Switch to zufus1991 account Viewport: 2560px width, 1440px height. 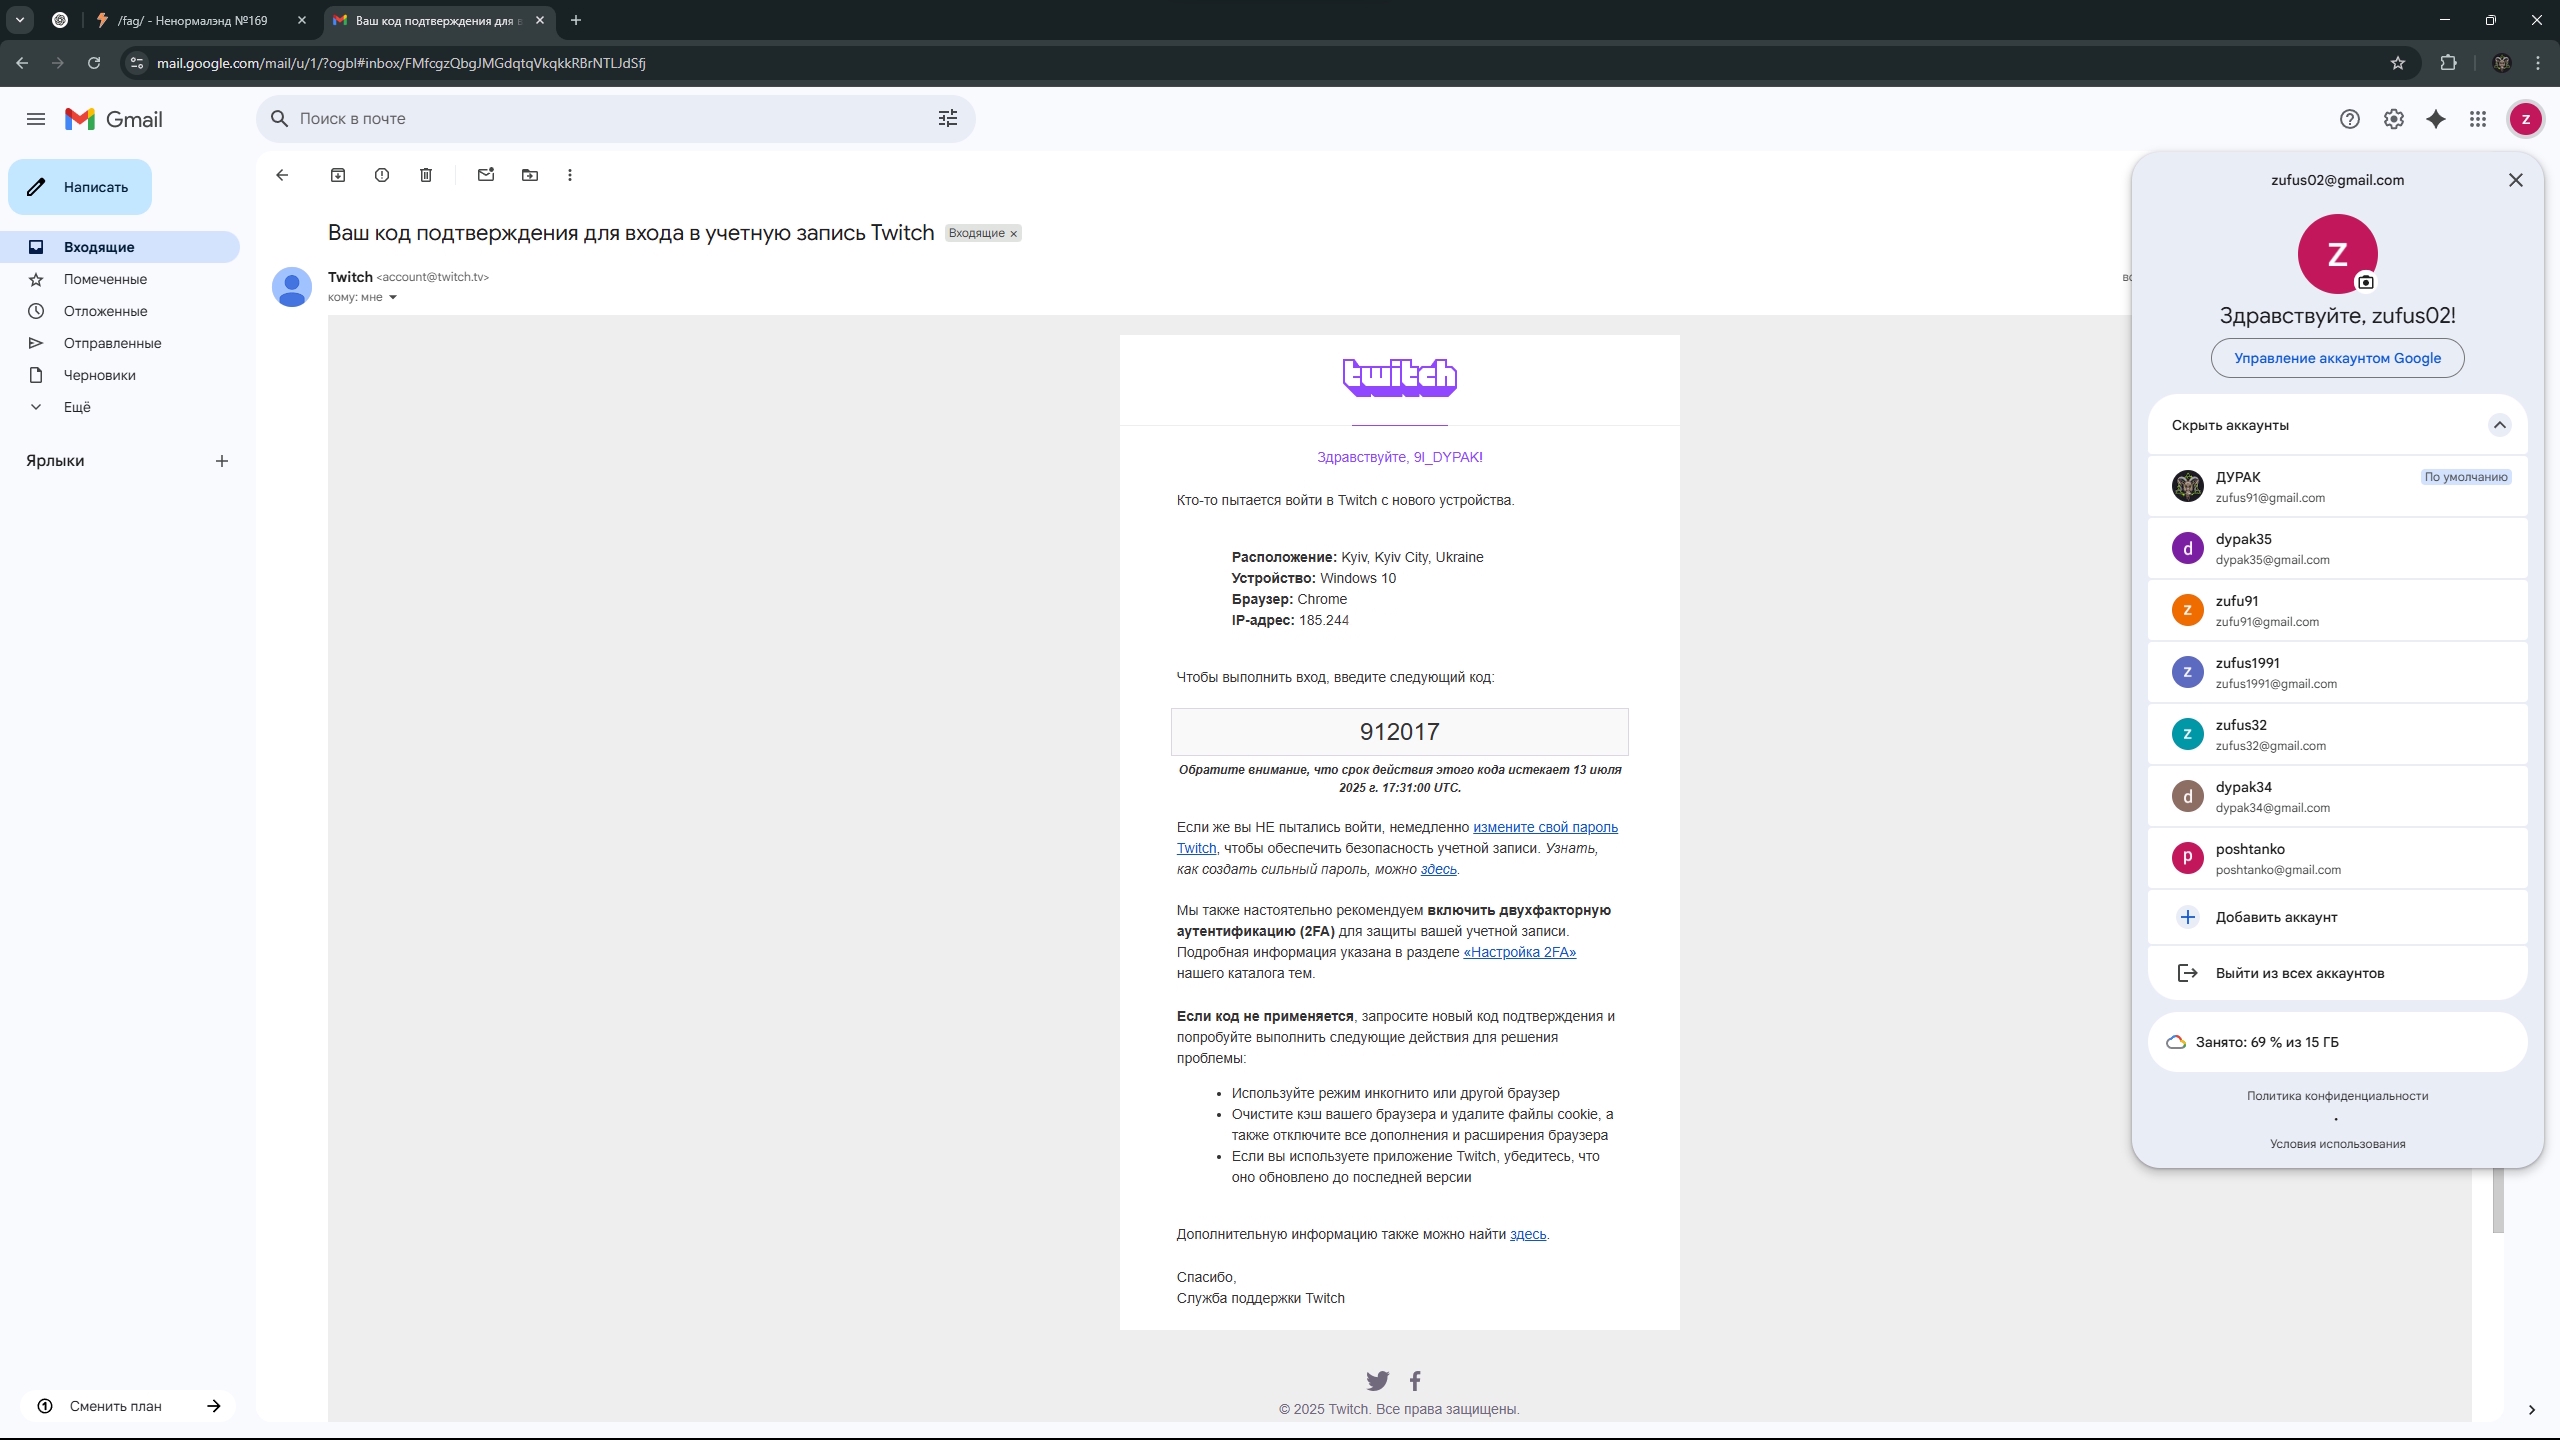click(x=2338, y=672)
